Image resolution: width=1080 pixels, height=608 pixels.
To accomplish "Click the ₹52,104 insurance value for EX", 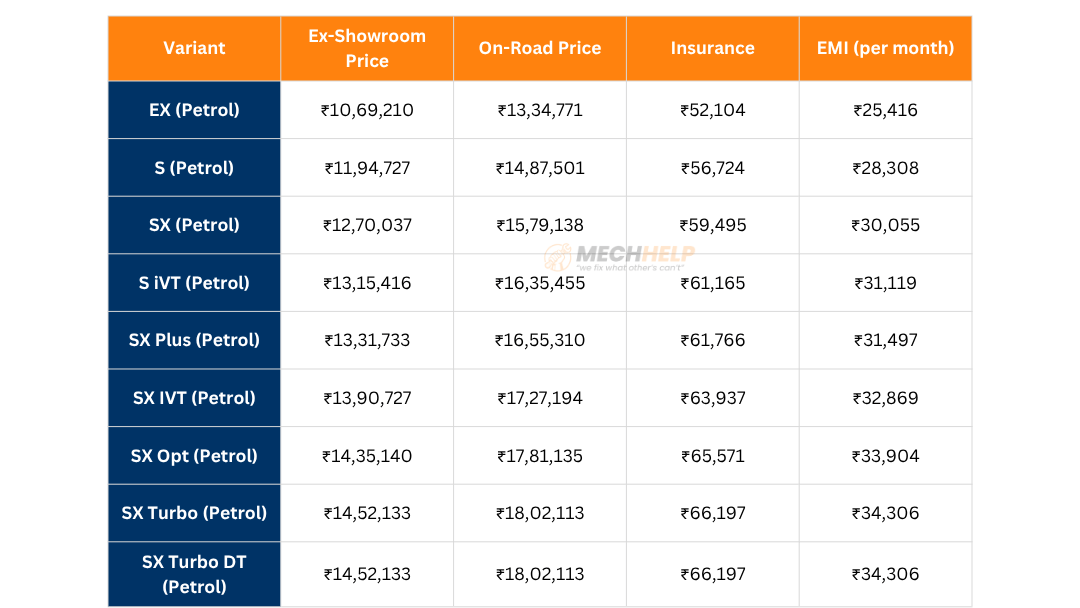I will tap(712, 110).
